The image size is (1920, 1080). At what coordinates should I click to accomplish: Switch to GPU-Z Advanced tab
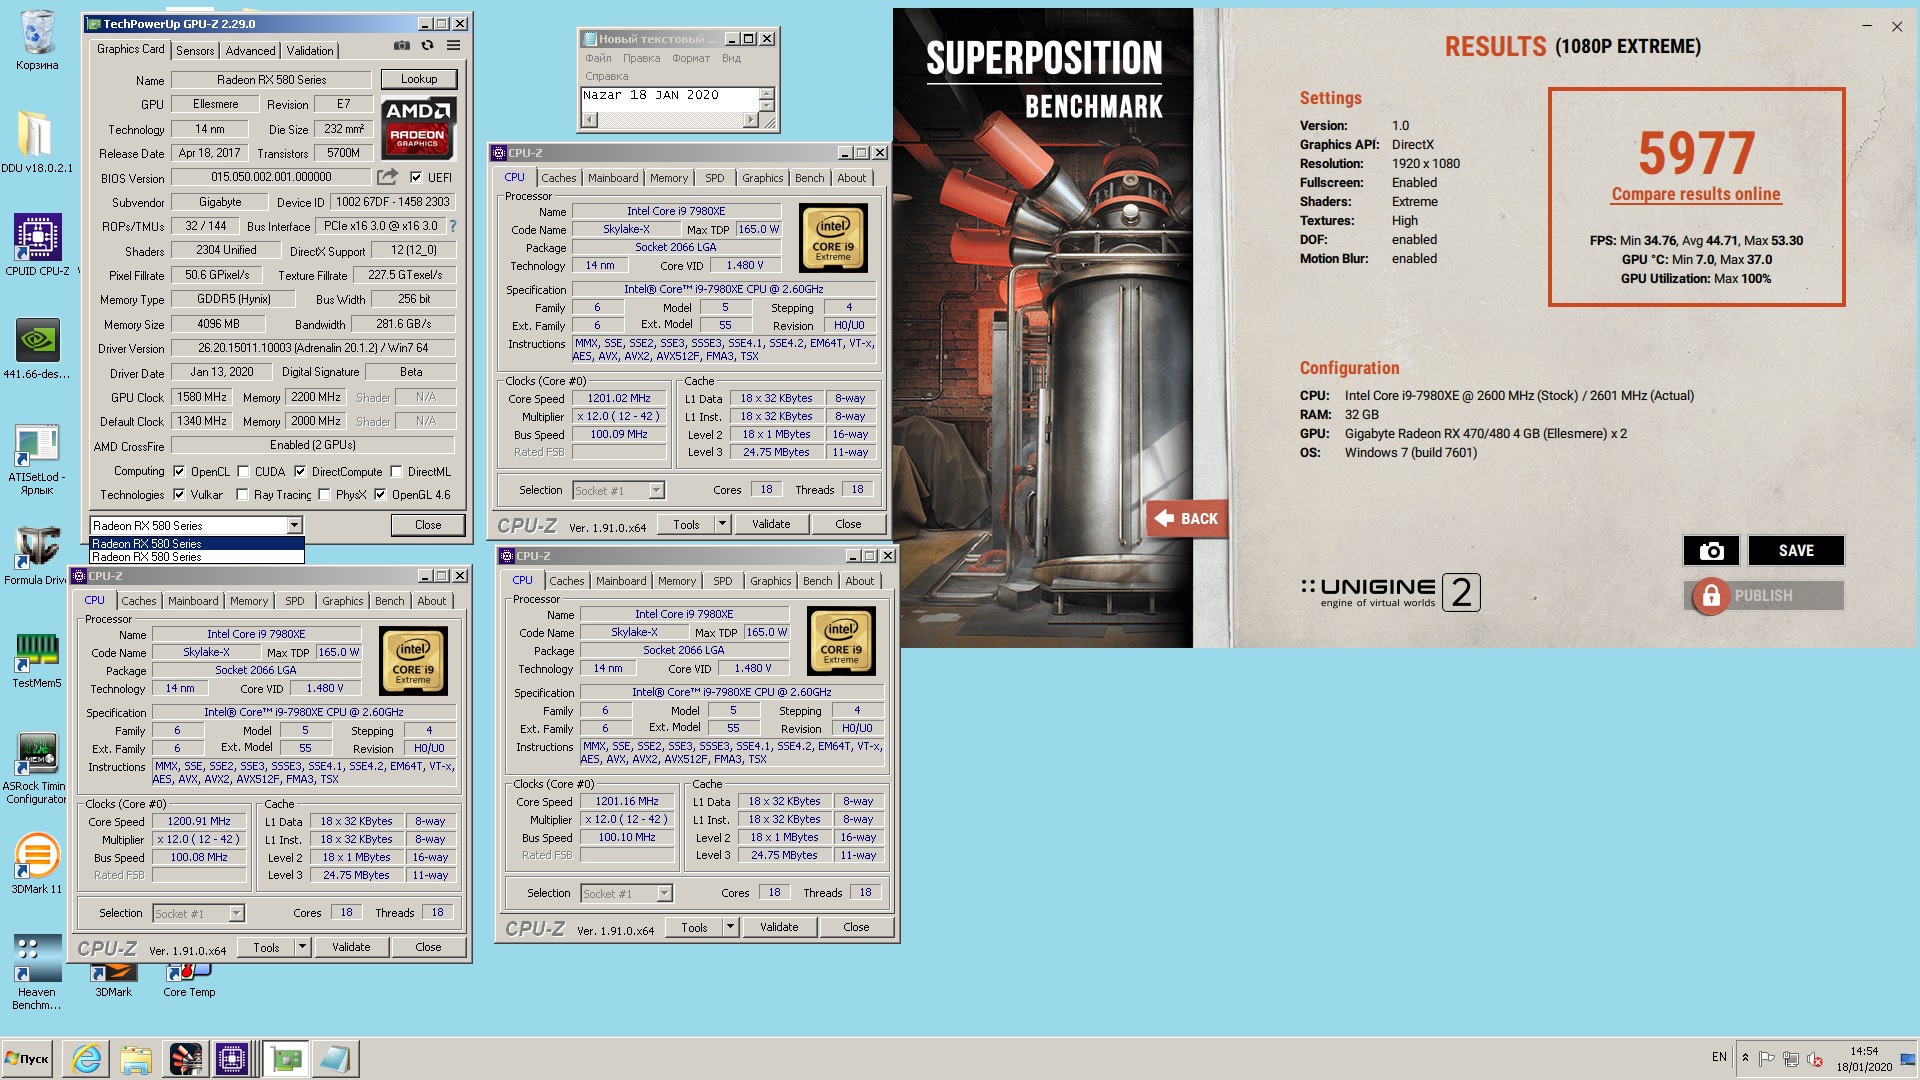(x=250, y=50)
